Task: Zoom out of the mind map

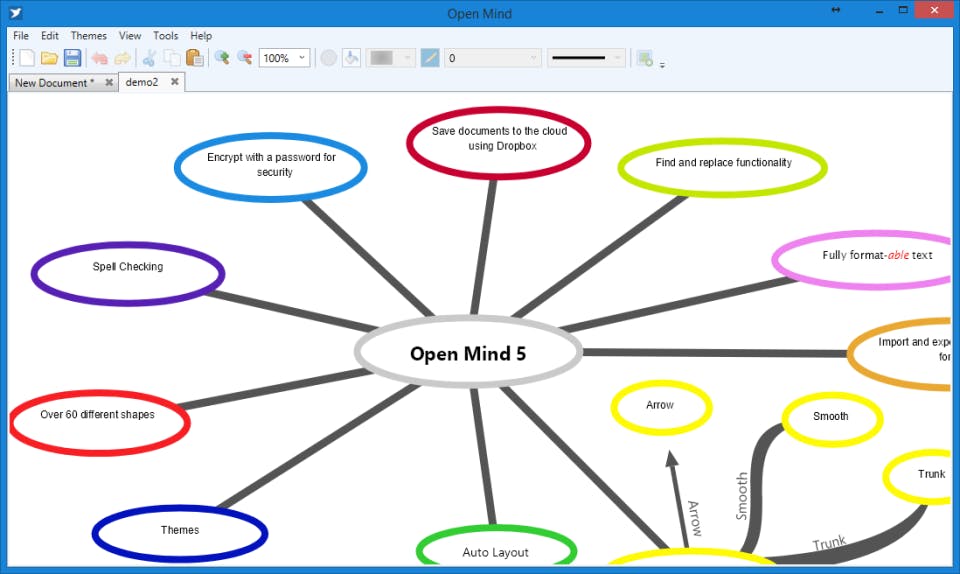Action: [245, 58]
